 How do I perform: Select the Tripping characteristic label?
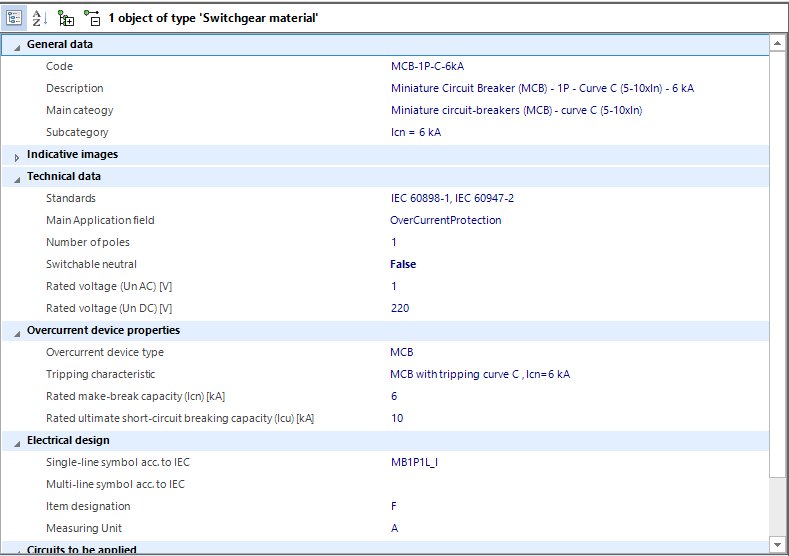tap(100, 374)
